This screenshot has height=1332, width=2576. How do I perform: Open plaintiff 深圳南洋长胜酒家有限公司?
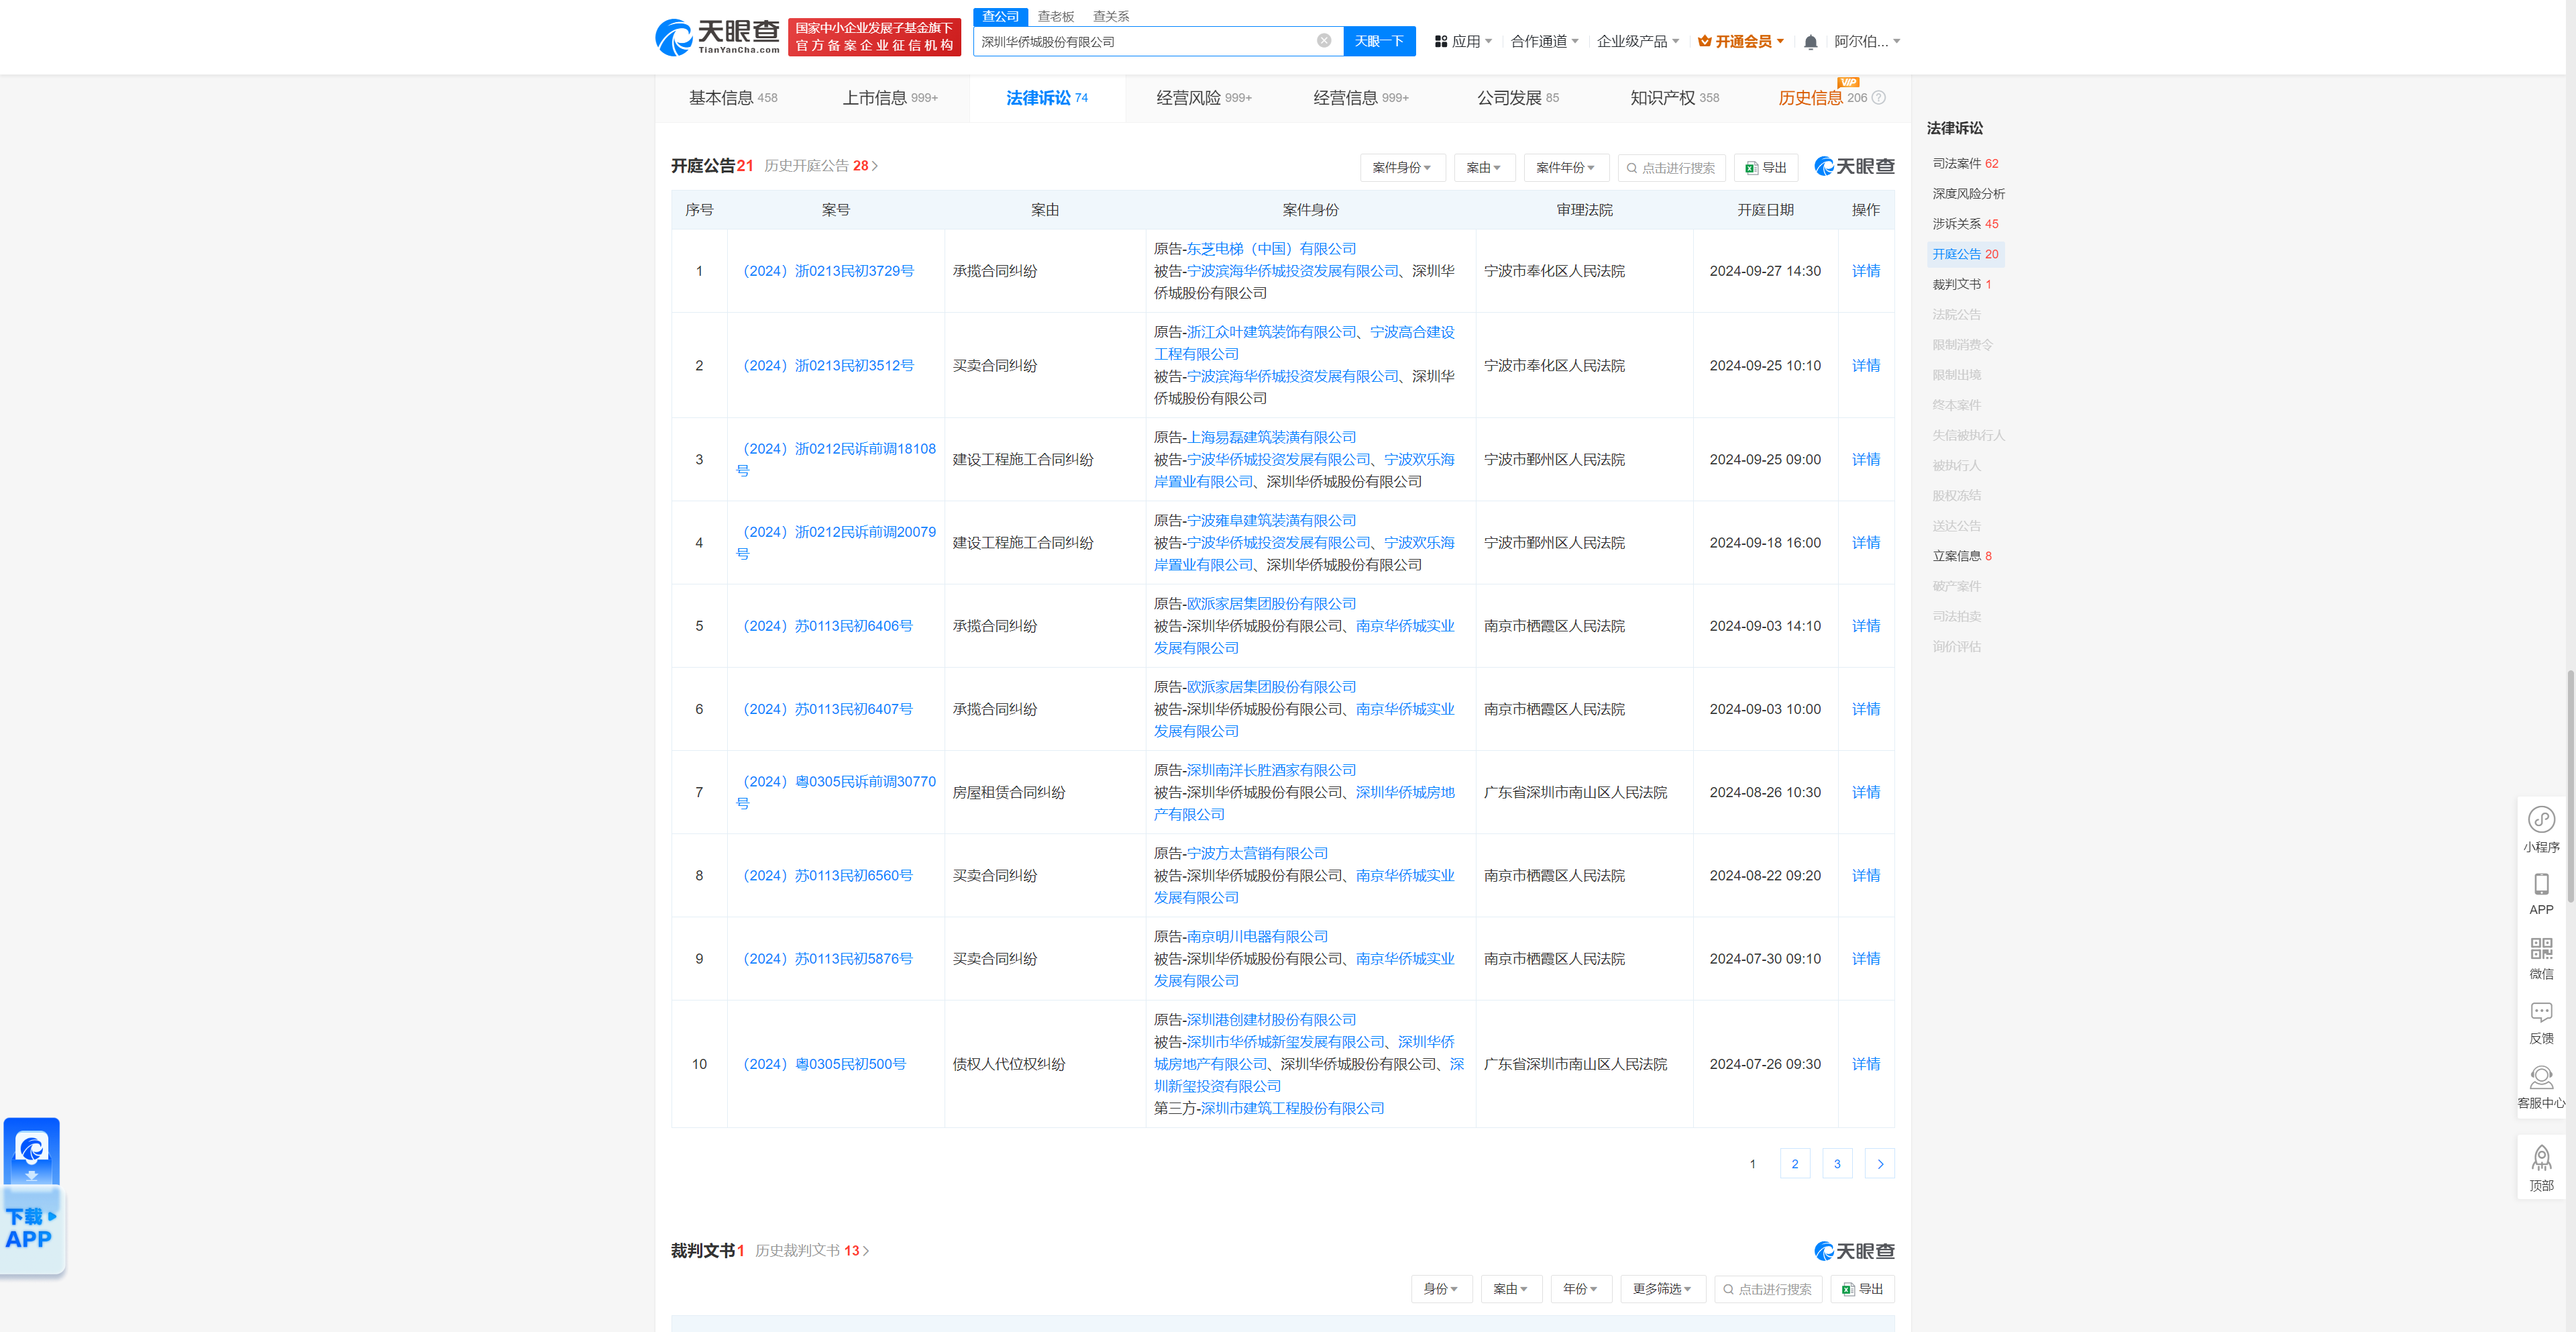[1271, 770]
